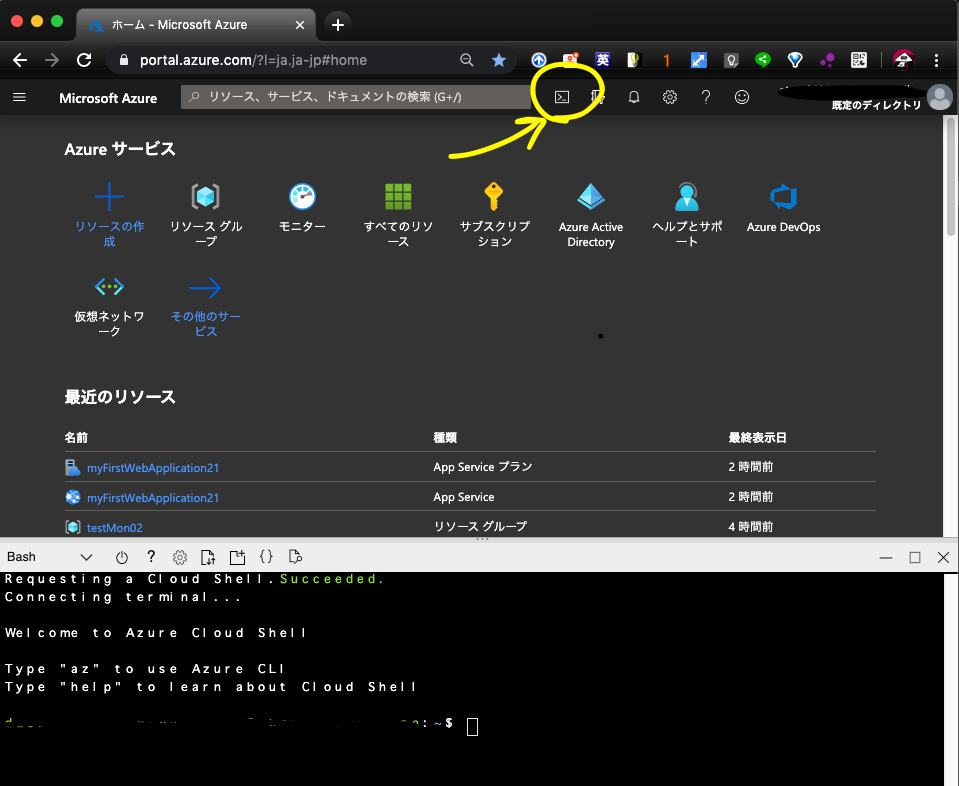The image size is (959, 786).
Task: Open the Monitor service
Action: (302, 196)
